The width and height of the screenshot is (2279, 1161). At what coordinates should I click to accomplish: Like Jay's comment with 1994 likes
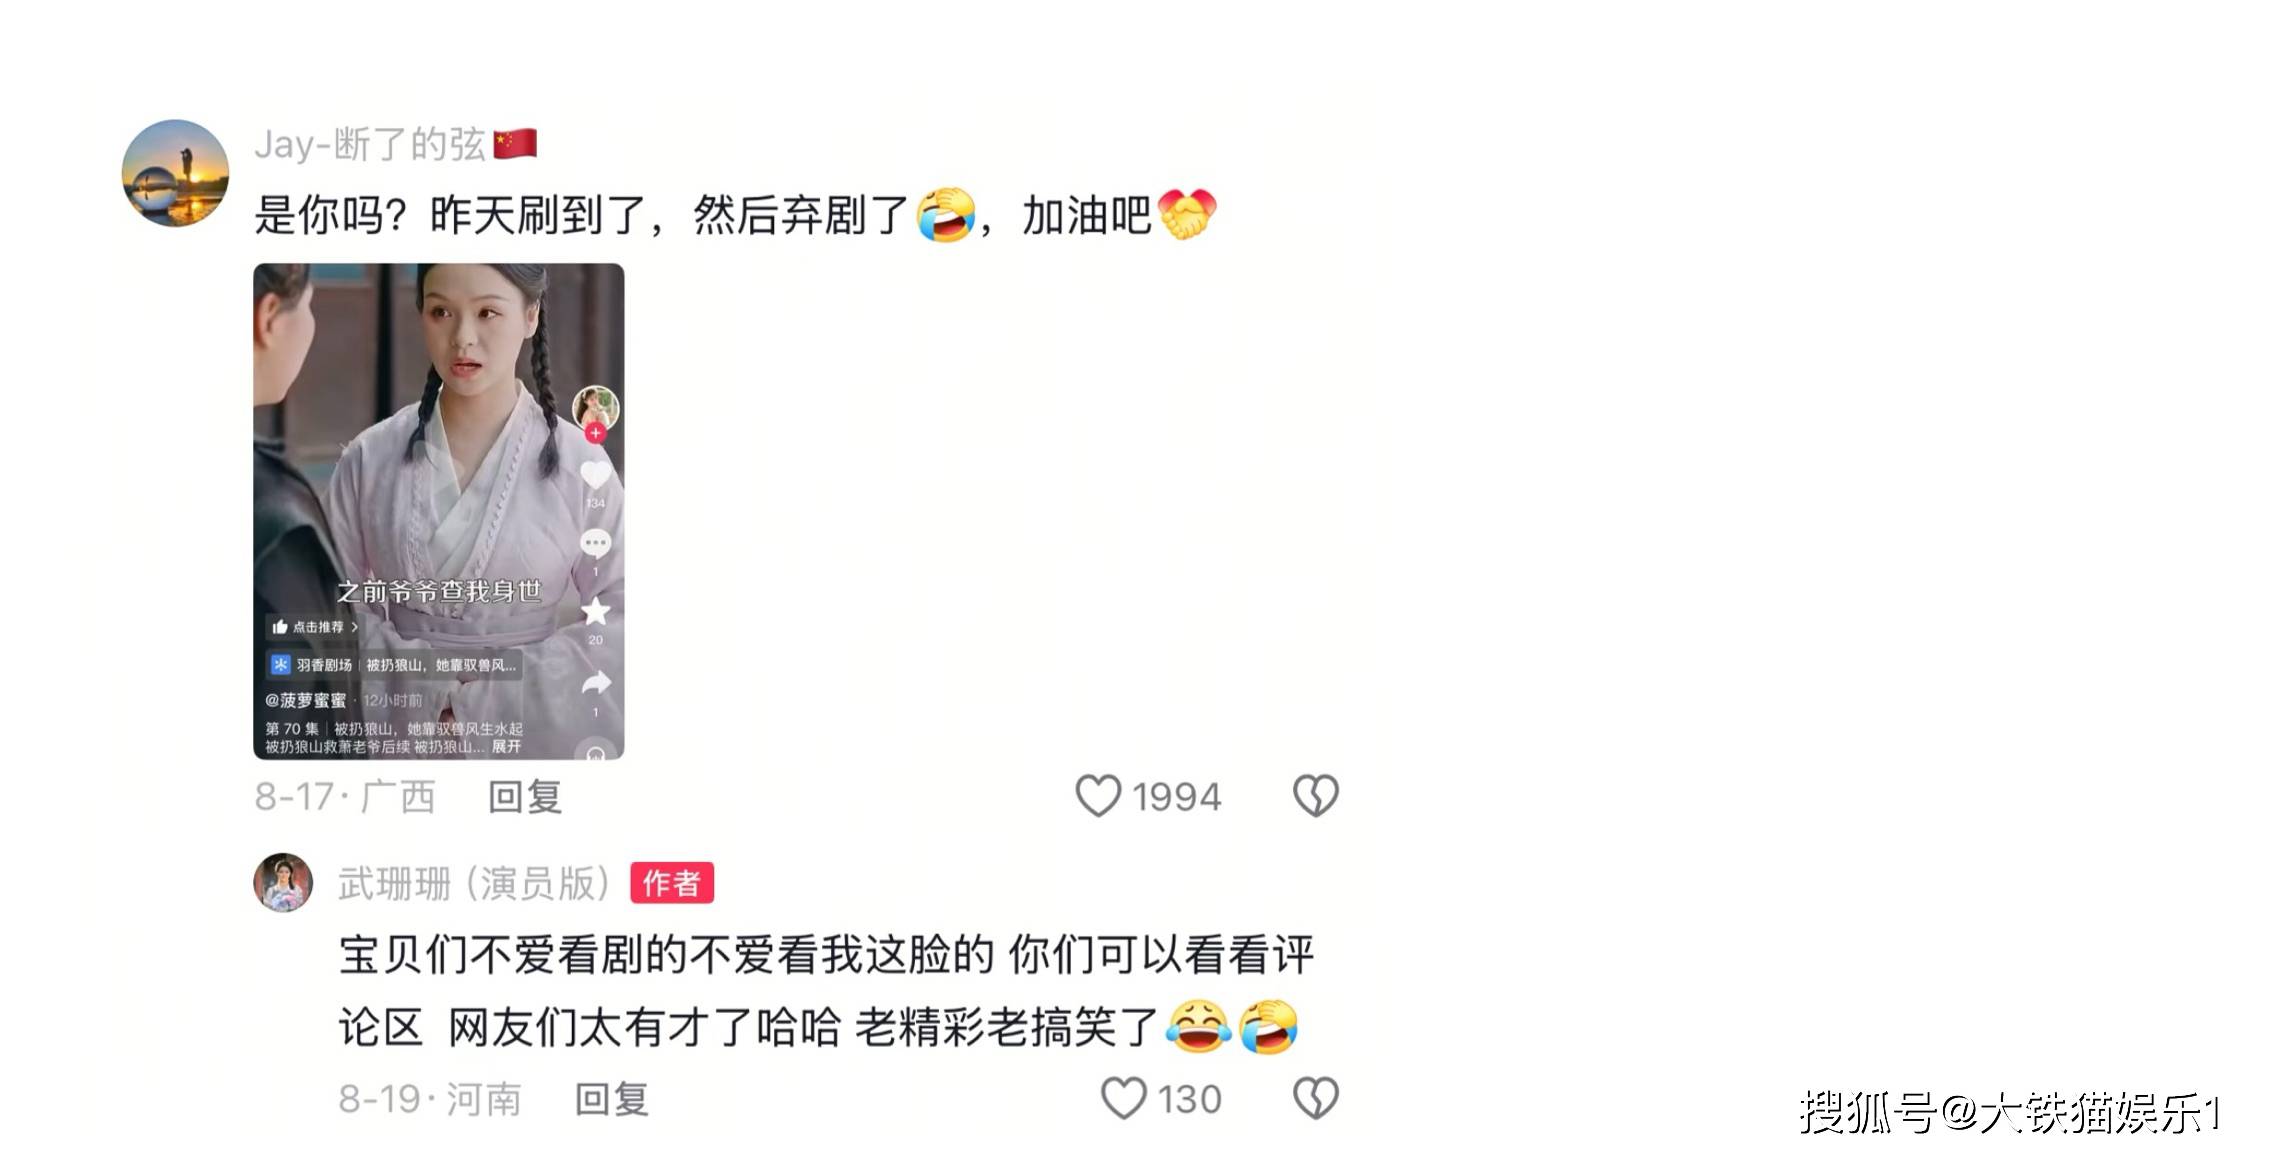pos(1097,796)
